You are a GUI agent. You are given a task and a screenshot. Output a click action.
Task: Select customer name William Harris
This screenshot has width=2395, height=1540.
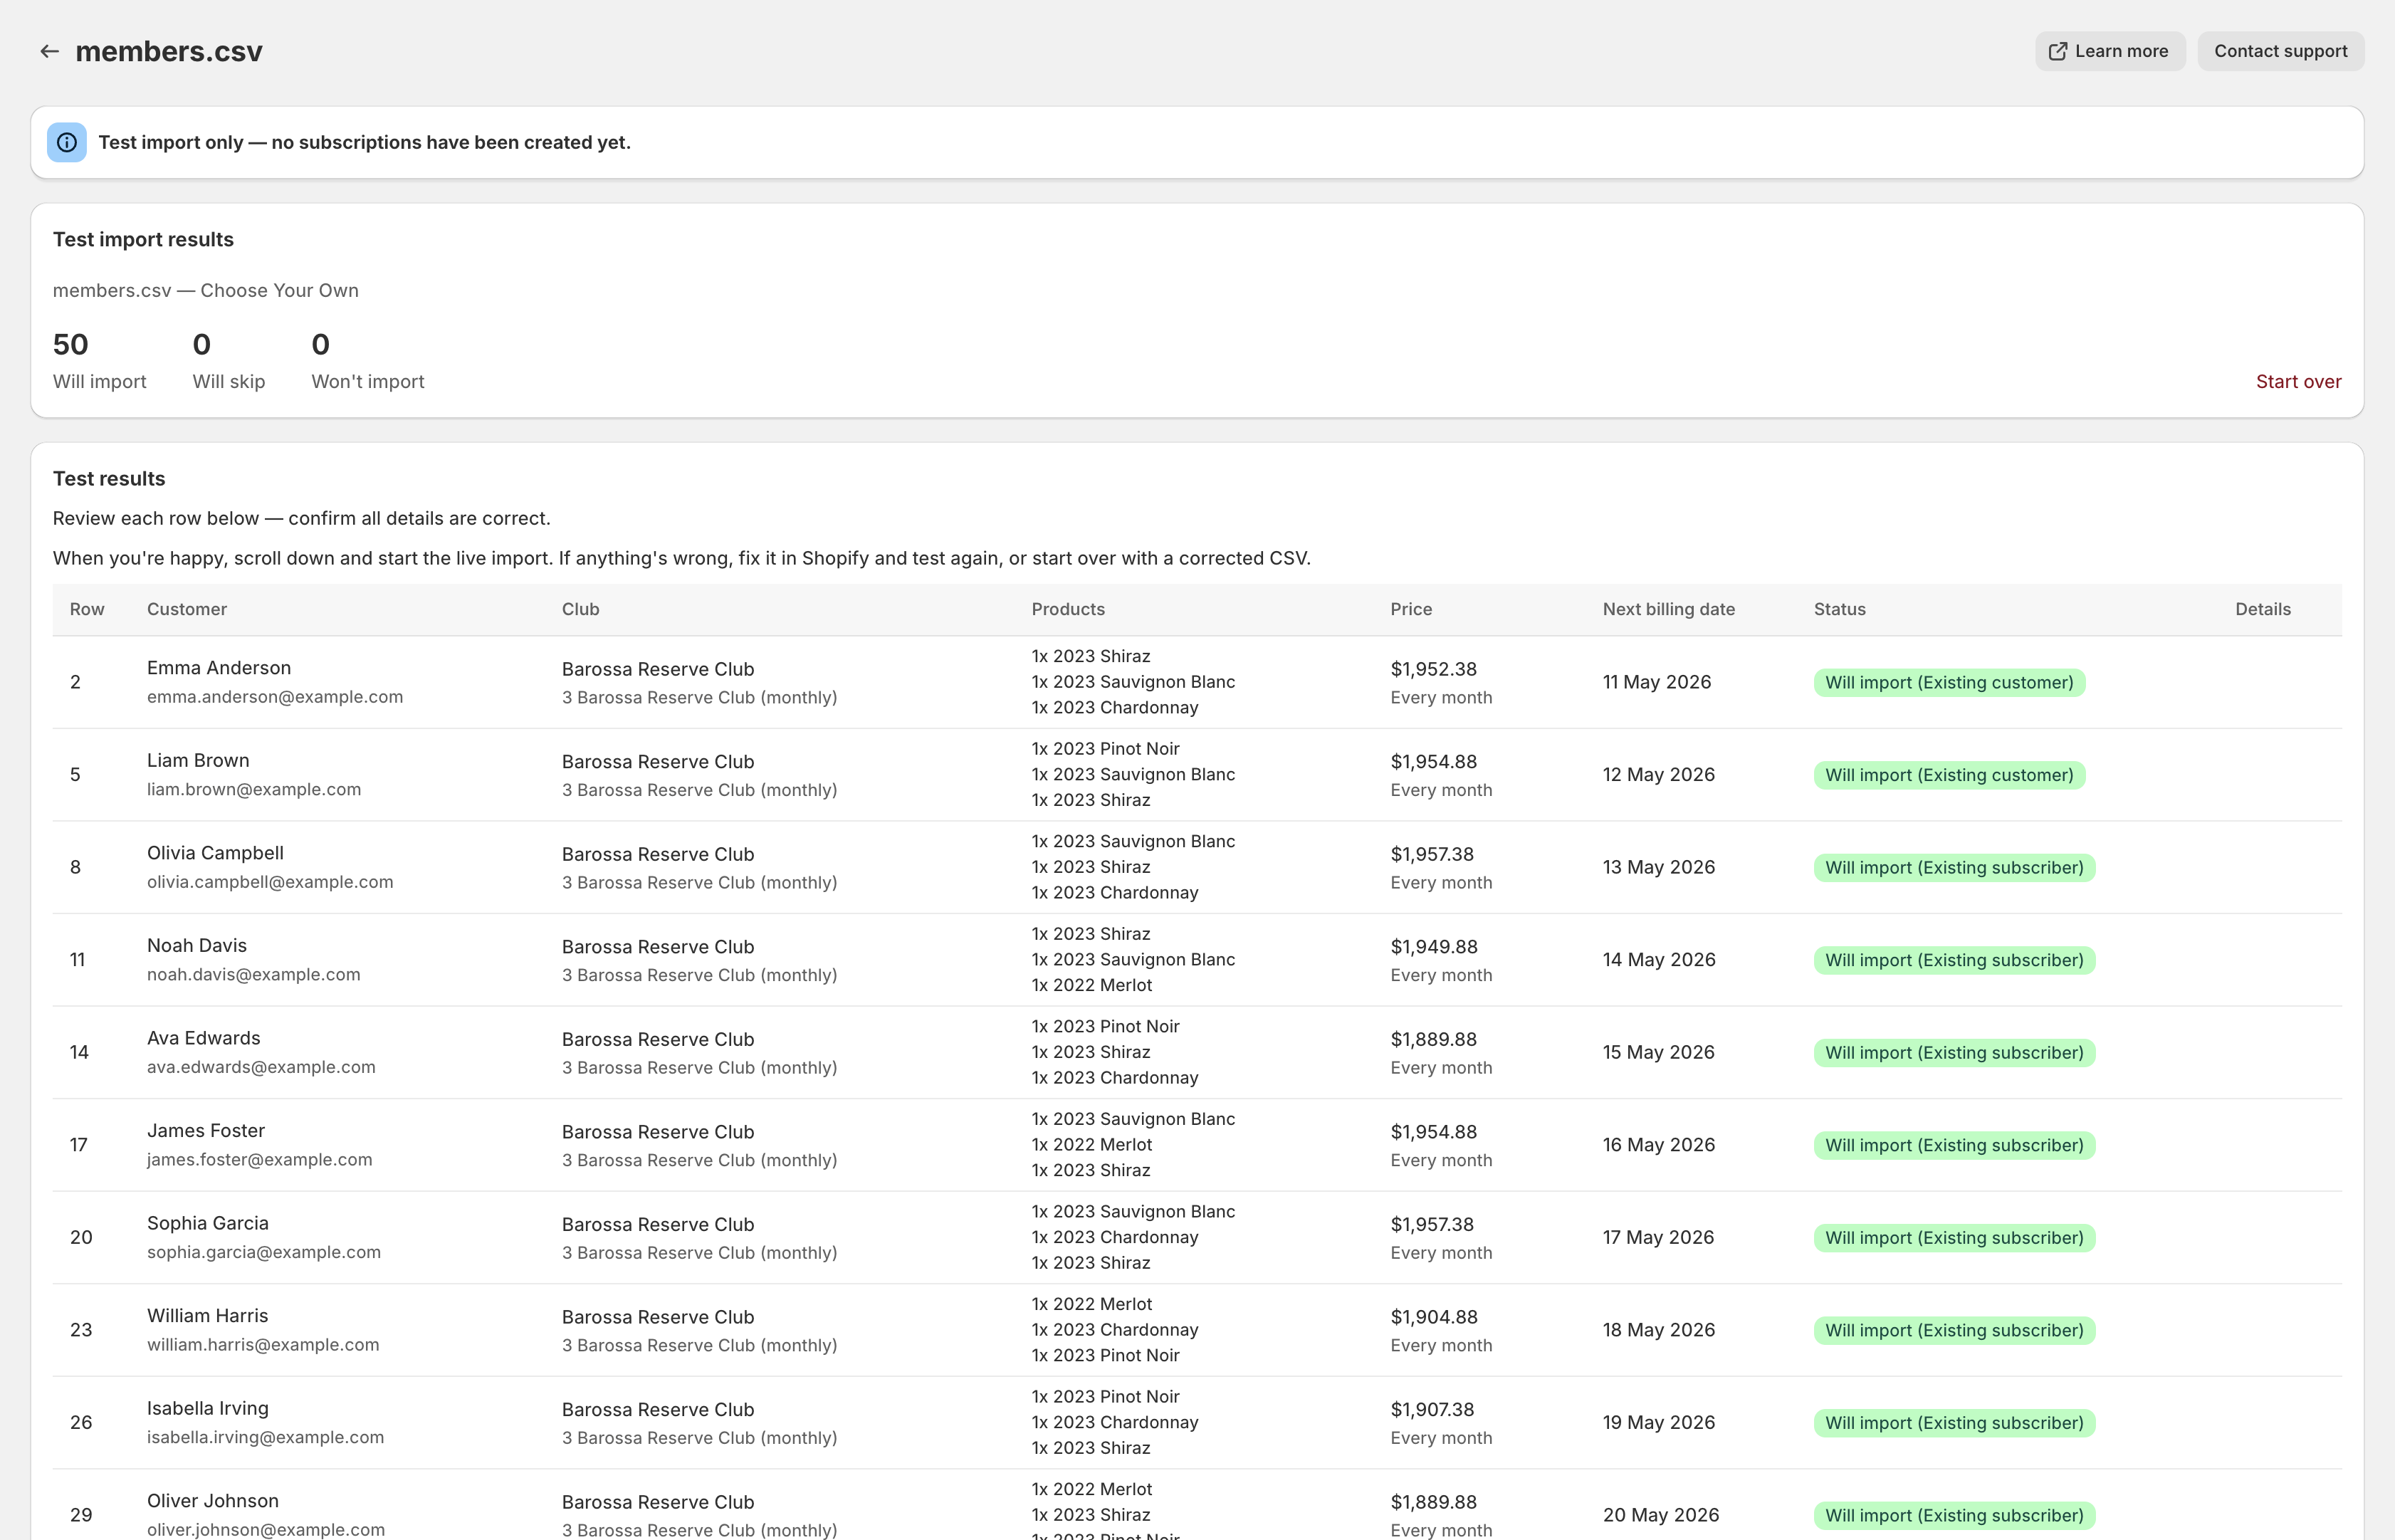point(207,1315)
